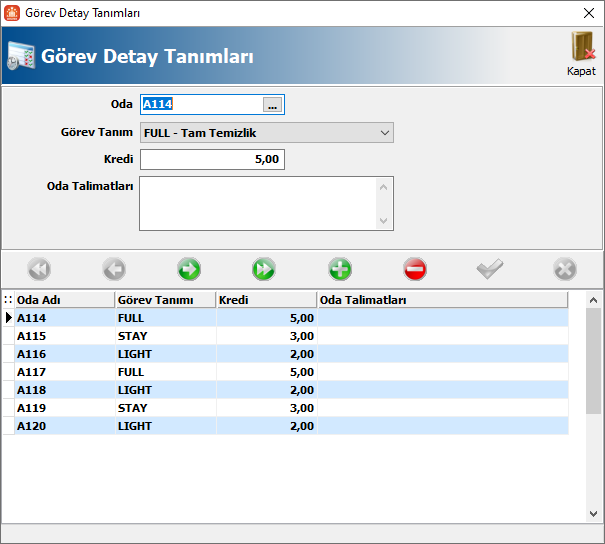Image resolution: width=605 pixels, height=544 pixels.
Task: Click the Oda input field
Action: pos(200,104)
